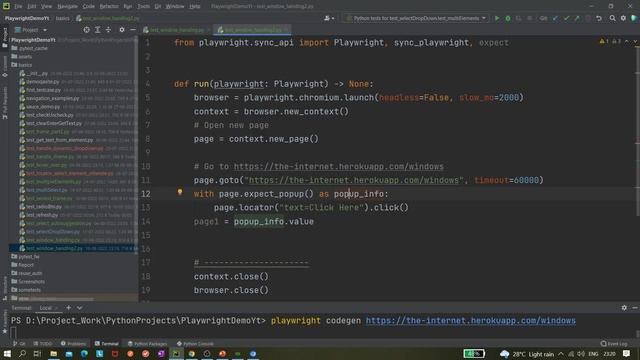Open the Python Packages tool window
Screen dimensions: 640x360
[147, 344]
